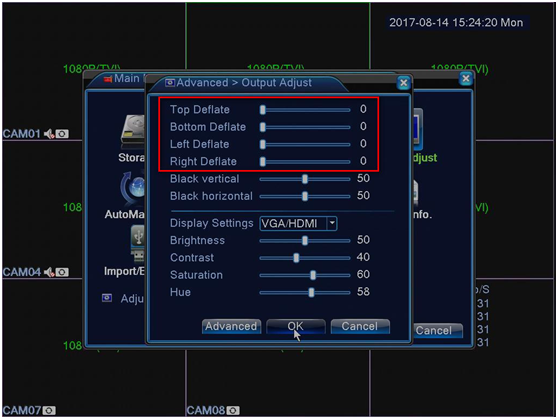Click CAM07 snapshot camera icon
Viewport: 558px width, 419px height.
(x=49, y=410)
